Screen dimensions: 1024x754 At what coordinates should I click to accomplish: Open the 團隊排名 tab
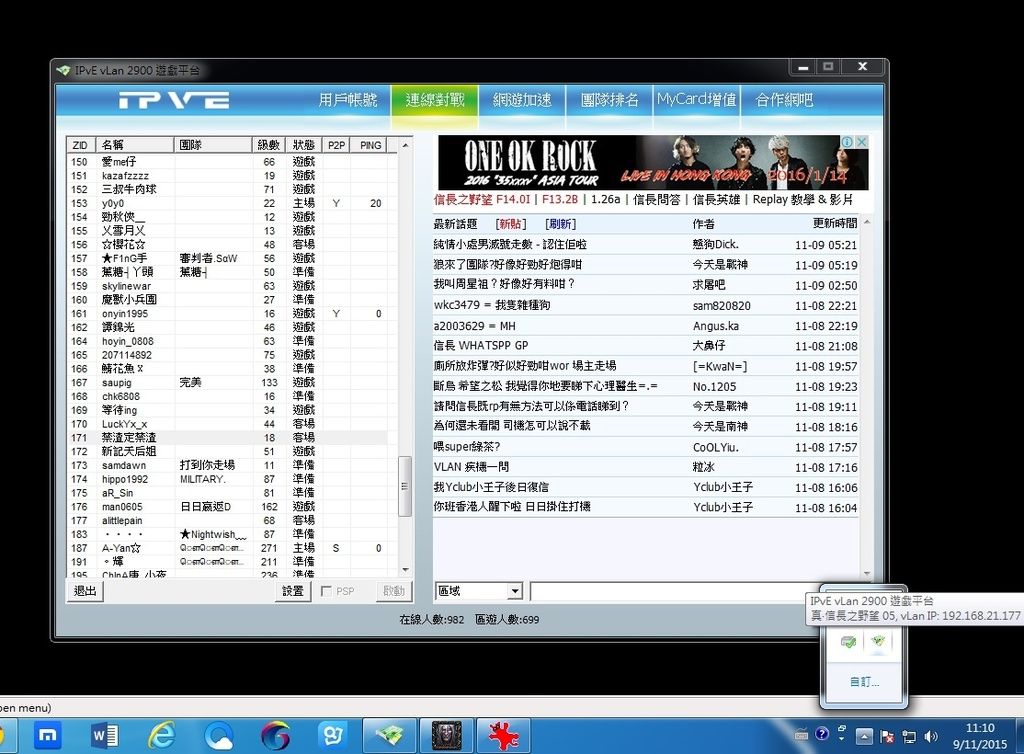point(609,100)
